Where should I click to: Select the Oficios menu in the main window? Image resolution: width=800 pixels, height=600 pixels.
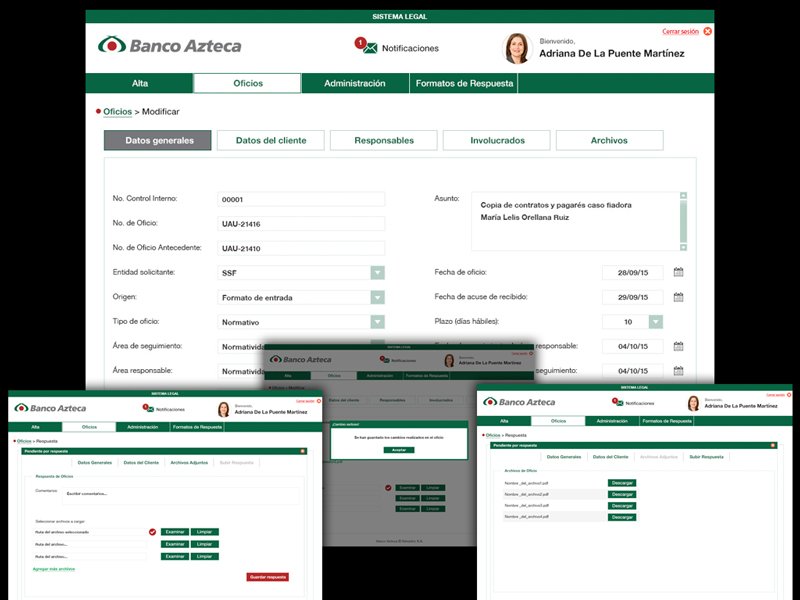[247, 83]
